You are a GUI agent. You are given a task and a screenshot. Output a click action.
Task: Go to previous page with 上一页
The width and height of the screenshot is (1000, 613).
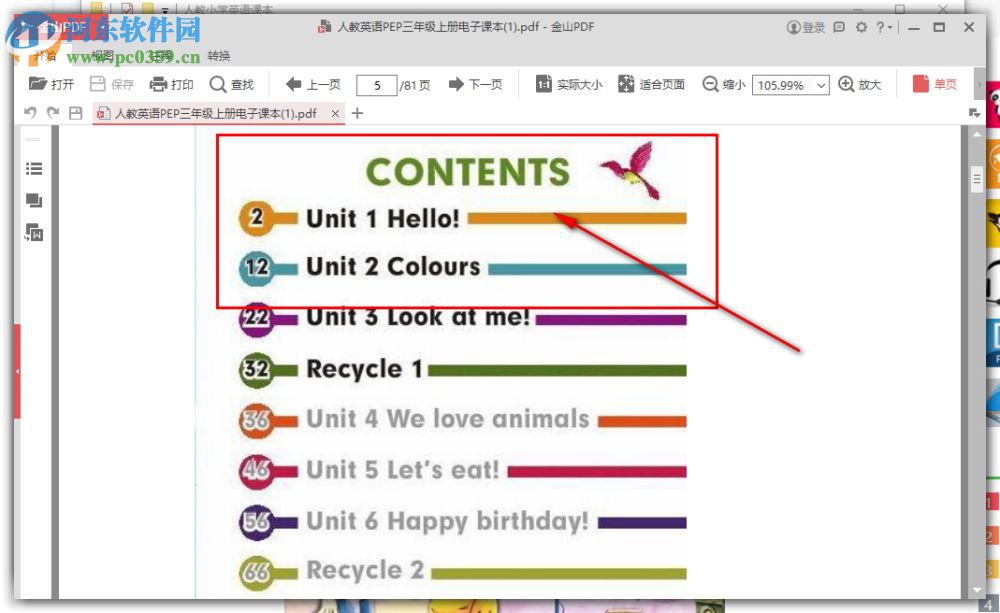click(313, 84)
